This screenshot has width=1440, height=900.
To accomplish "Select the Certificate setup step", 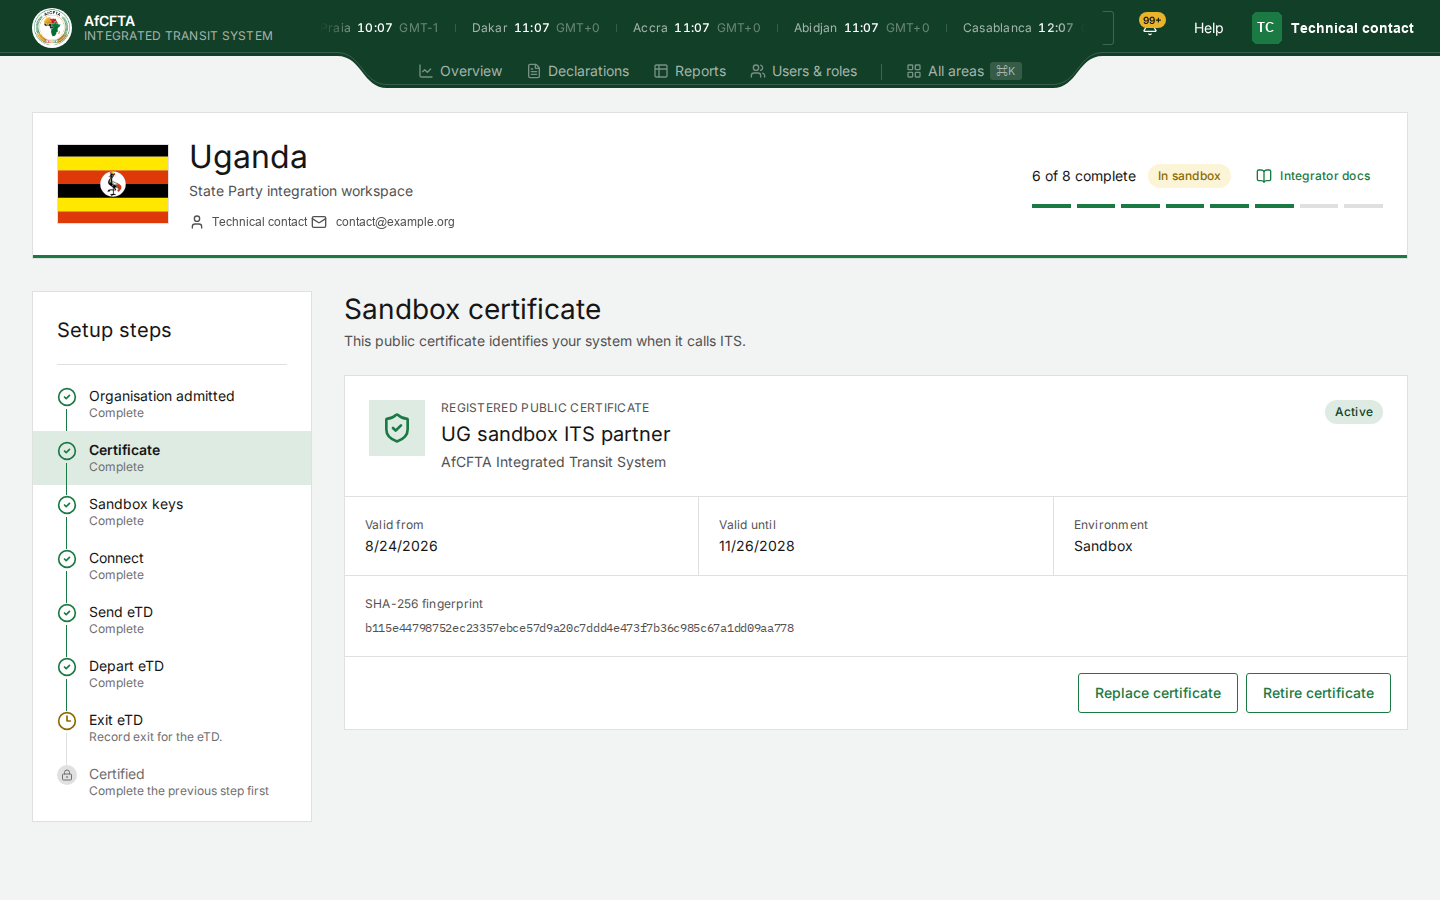I will (x=172, y=458).
